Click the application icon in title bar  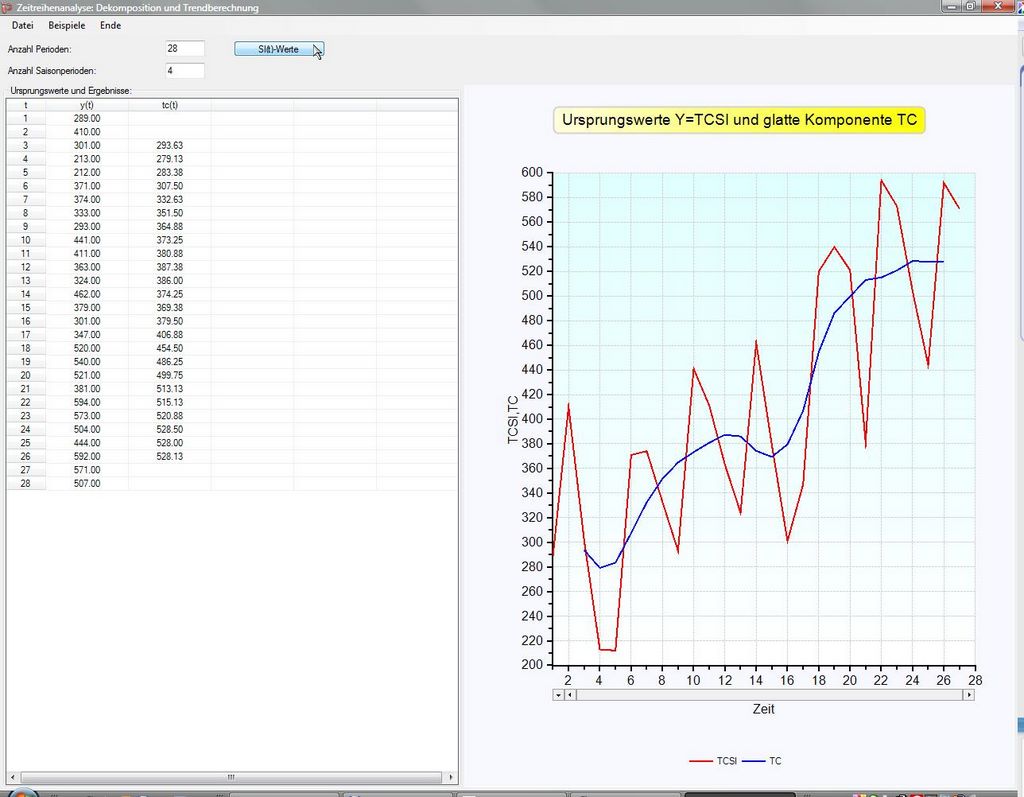point(8,7)
